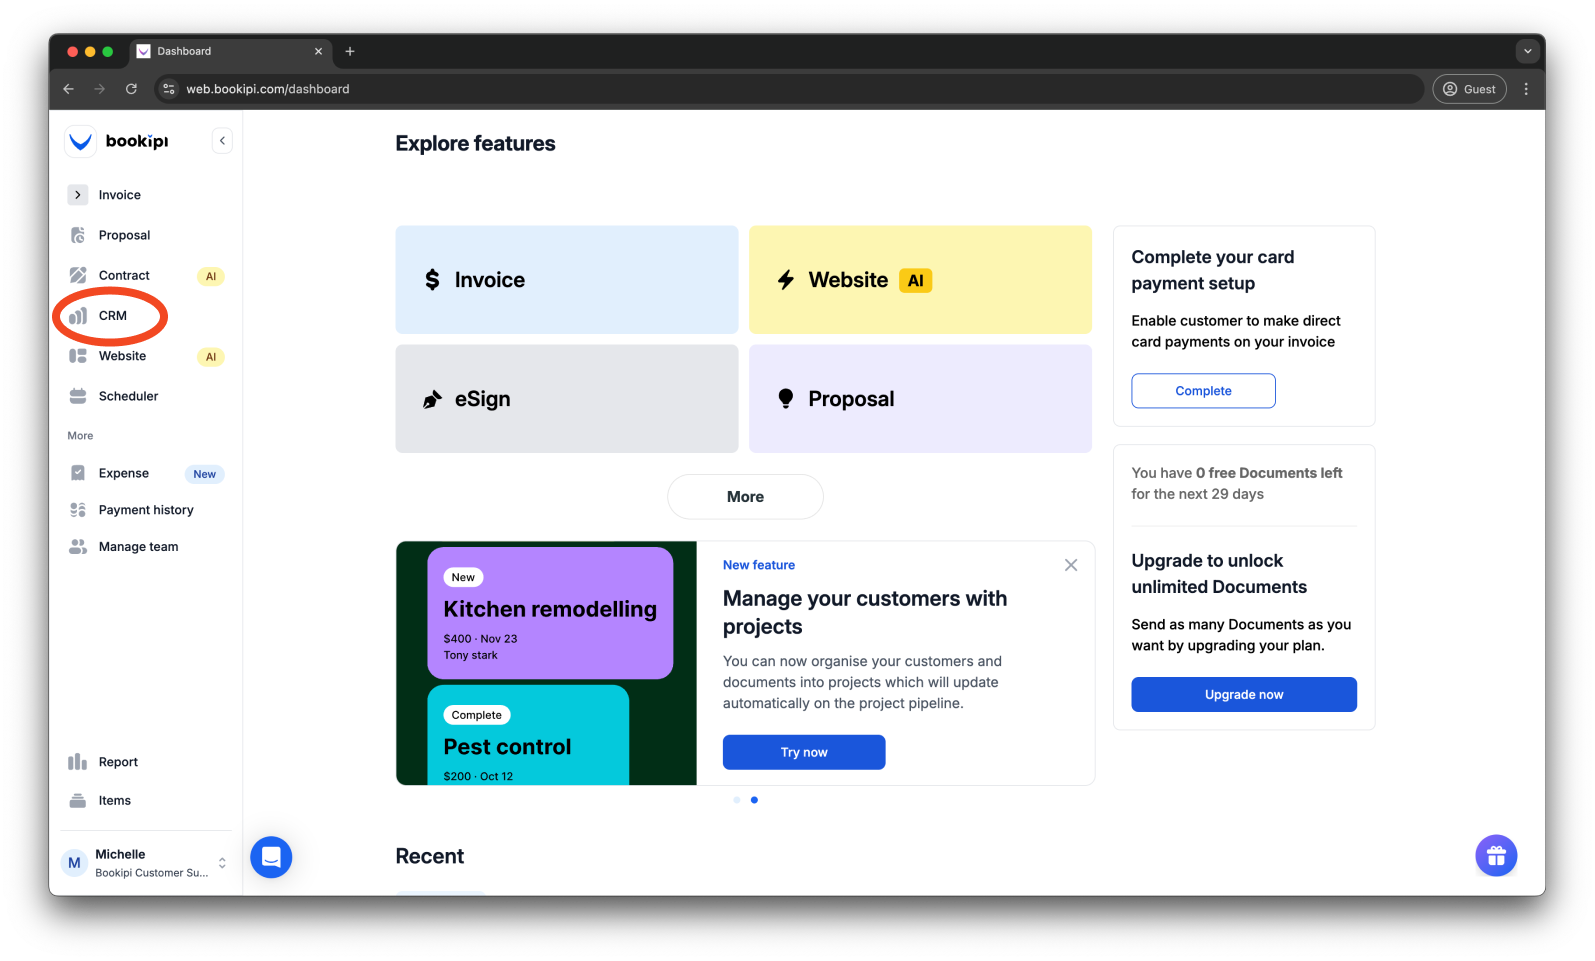1595x961 pixels.
Task: Click the Contract sidebar icon
Action: click(x=78, y=275)
